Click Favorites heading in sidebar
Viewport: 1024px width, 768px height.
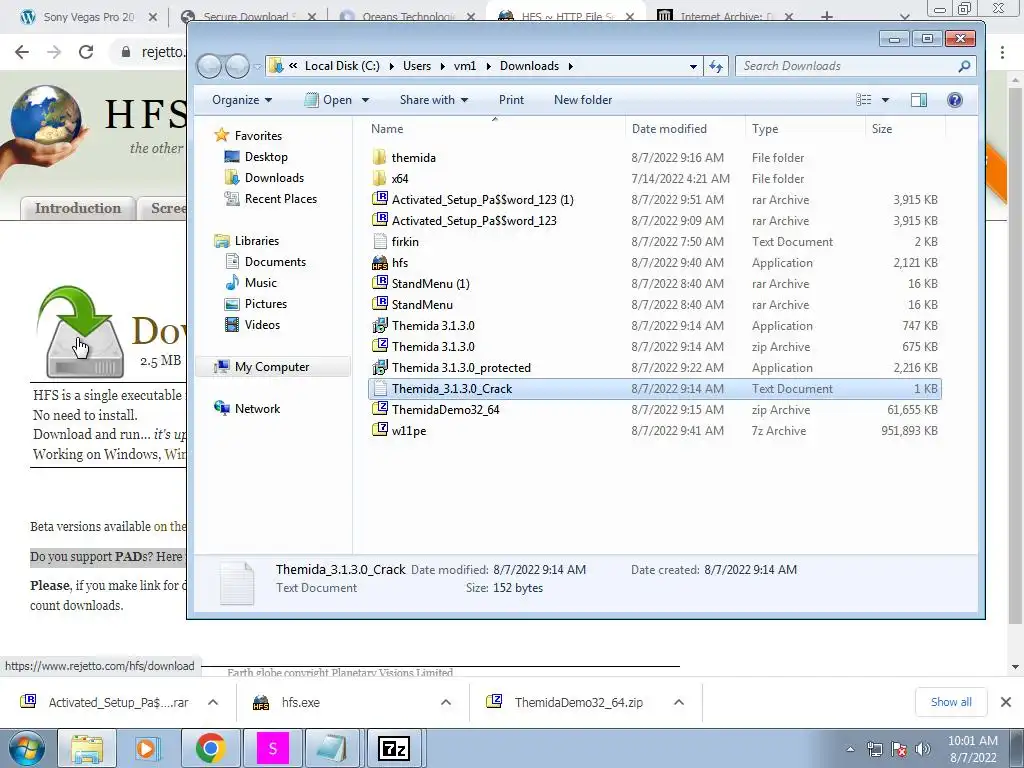pyautogui.click(x=258, y=136)
